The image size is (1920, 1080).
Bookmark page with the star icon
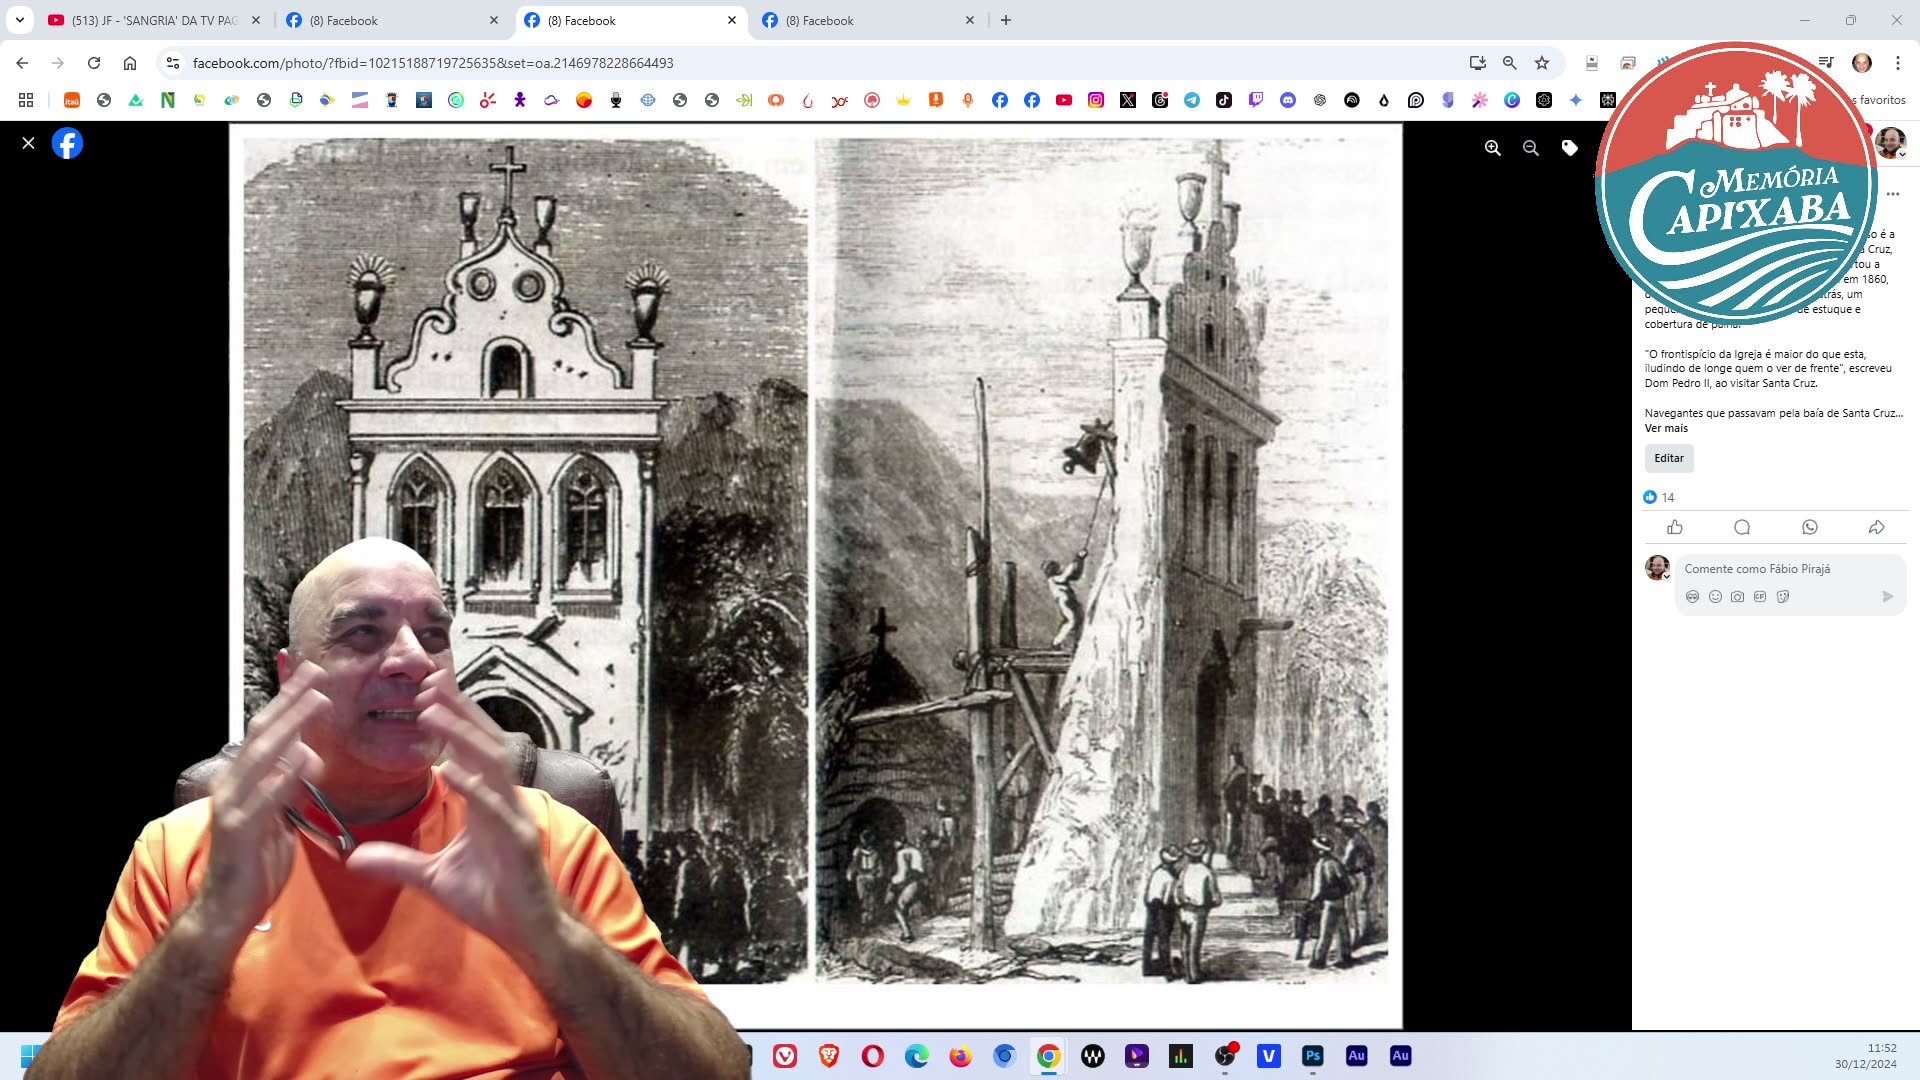(x=1542, y=63)
